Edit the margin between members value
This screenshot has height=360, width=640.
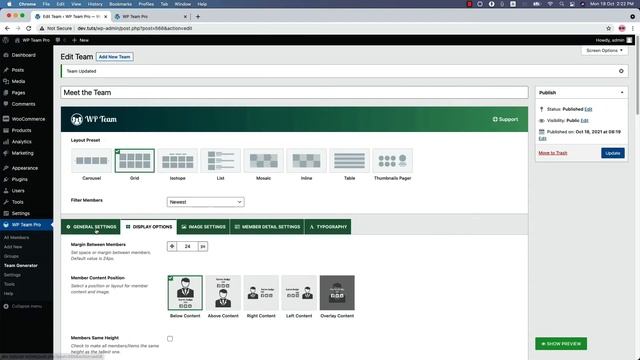tap(187, 247)
